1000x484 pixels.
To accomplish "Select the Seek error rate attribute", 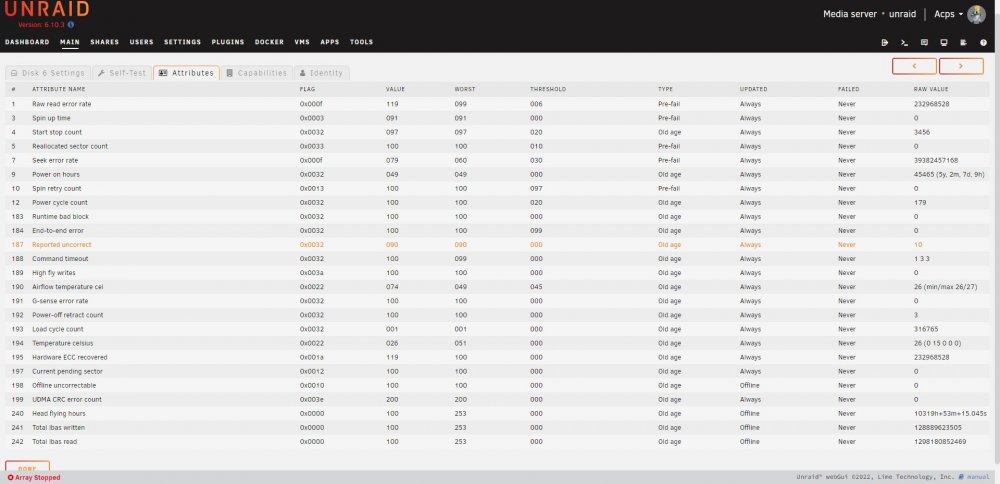I will pos(55,160).
